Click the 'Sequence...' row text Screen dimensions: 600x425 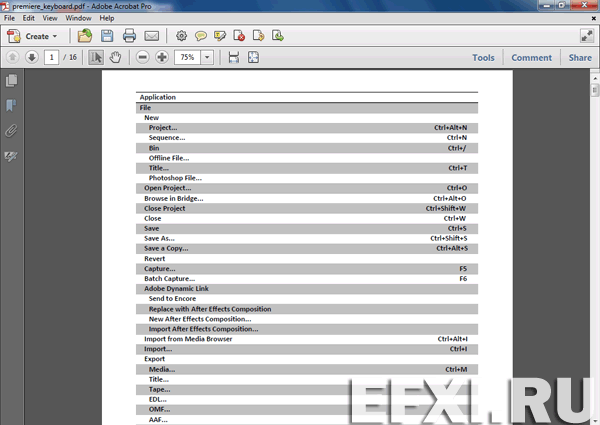(167, 138)
